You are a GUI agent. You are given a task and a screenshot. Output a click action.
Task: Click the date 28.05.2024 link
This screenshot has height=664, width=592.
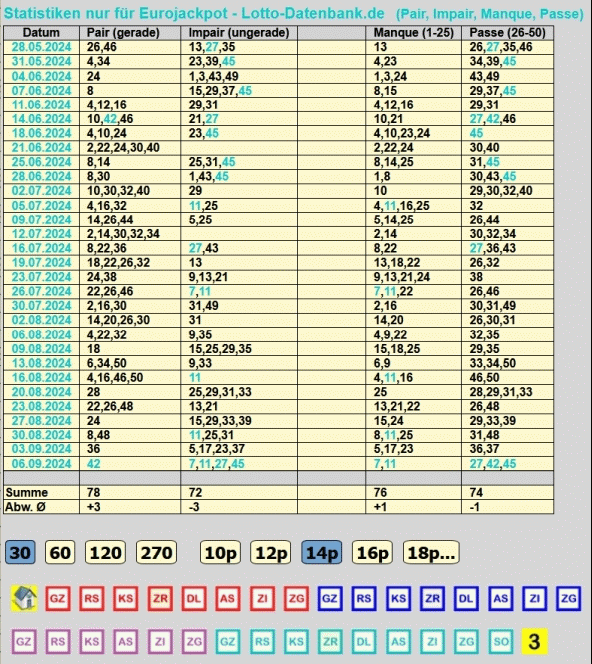[x=41, y=47]
